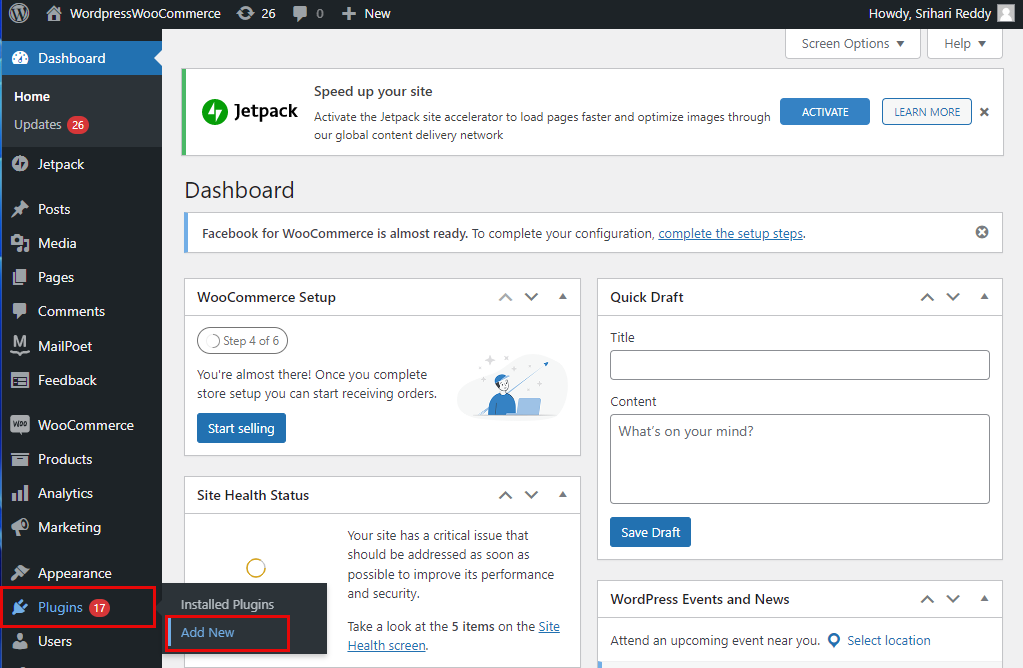Click the Jetpack ACTIVATE button

click(x=824, y=112)
